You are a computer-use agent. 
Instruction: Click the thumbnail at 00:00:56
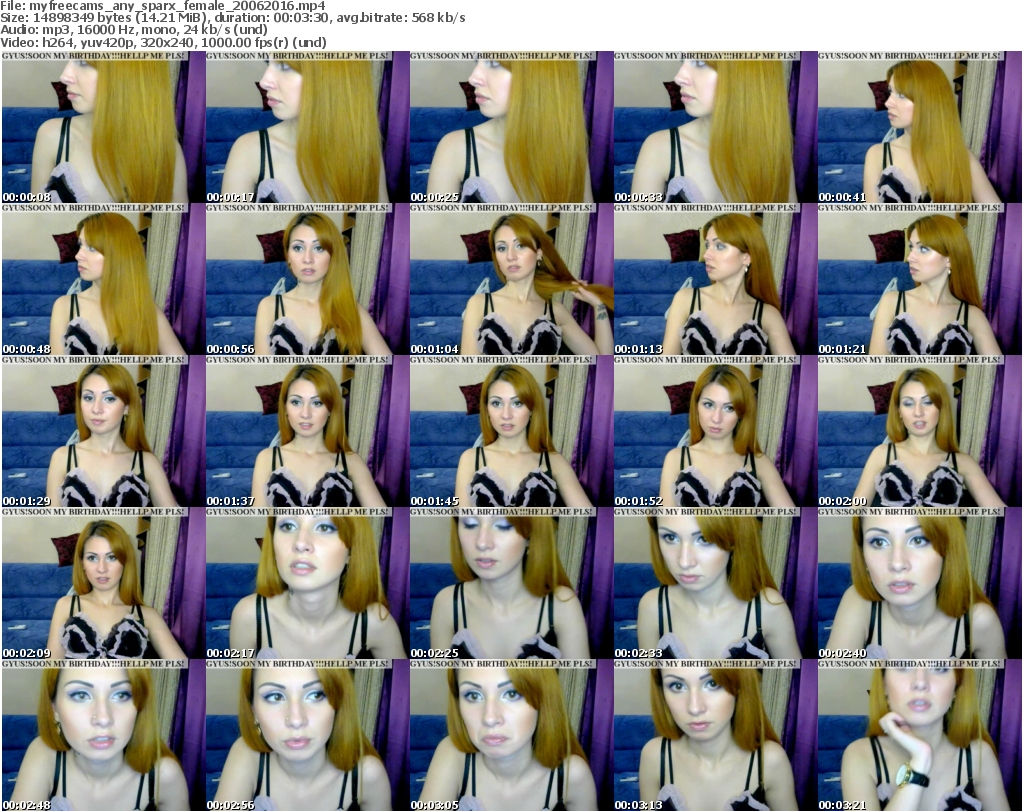[x=308, y=279]
